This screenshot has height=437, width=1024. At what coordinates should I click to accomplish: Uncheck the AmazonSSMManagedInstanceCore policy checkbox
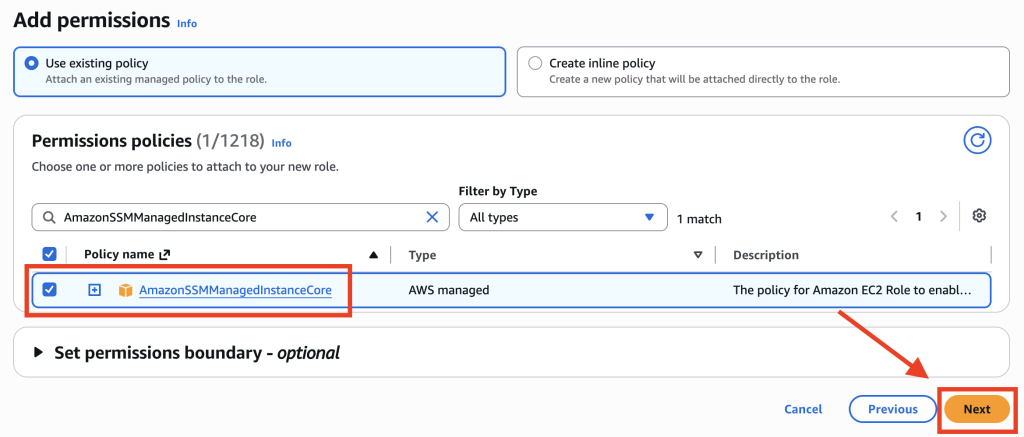coord(49,289)
